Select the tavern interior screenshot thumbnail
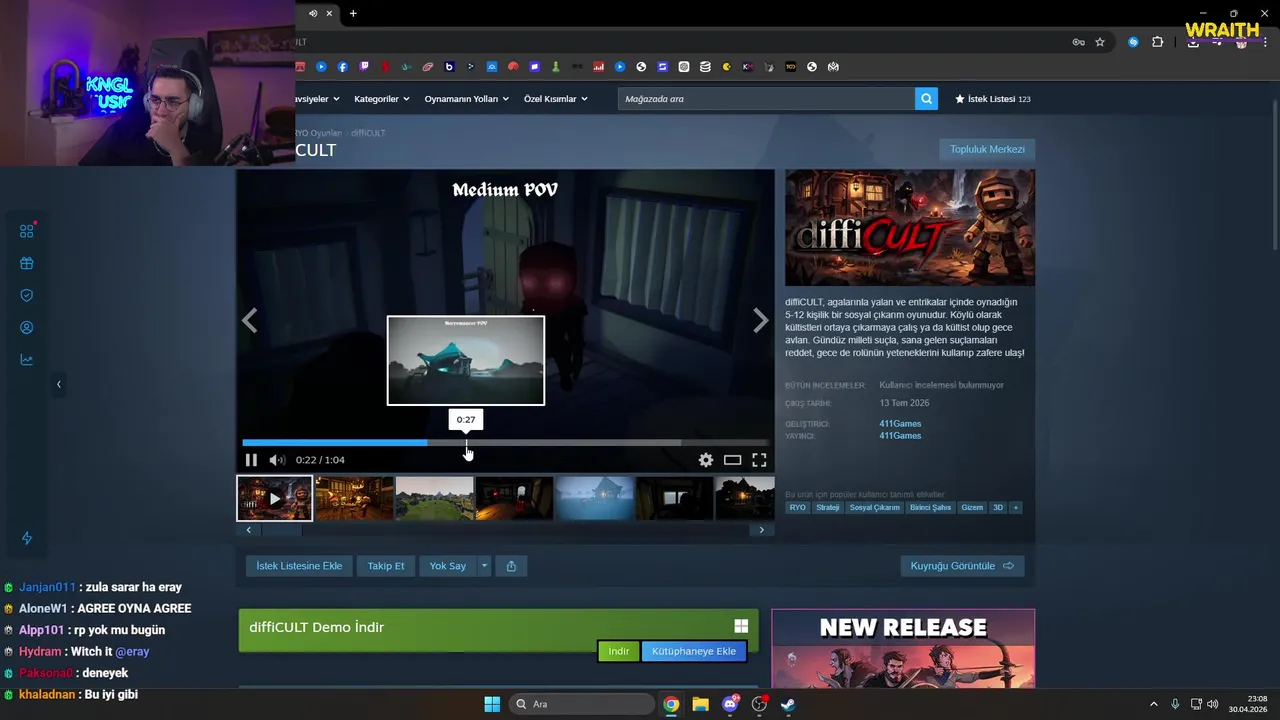 pyautogui.click(x=354, y=498)
